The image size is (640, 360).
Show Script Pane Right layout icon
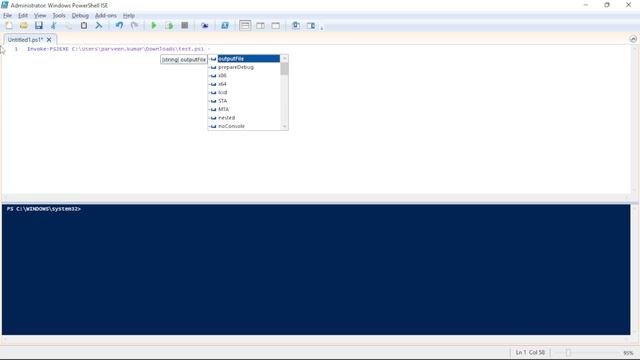(260, 26)
